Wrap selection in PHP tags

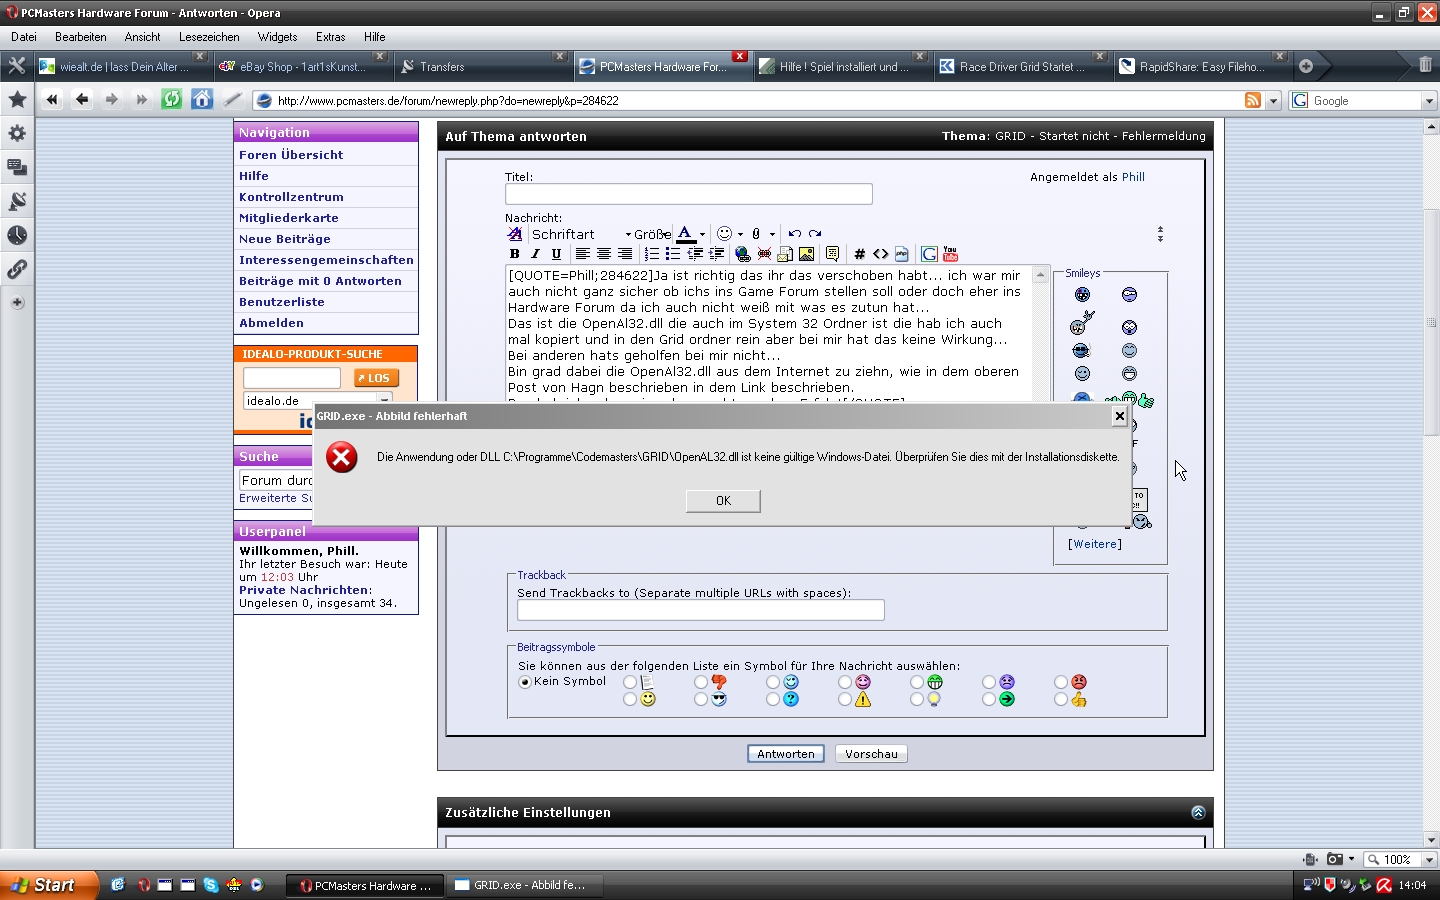[901, 254]
